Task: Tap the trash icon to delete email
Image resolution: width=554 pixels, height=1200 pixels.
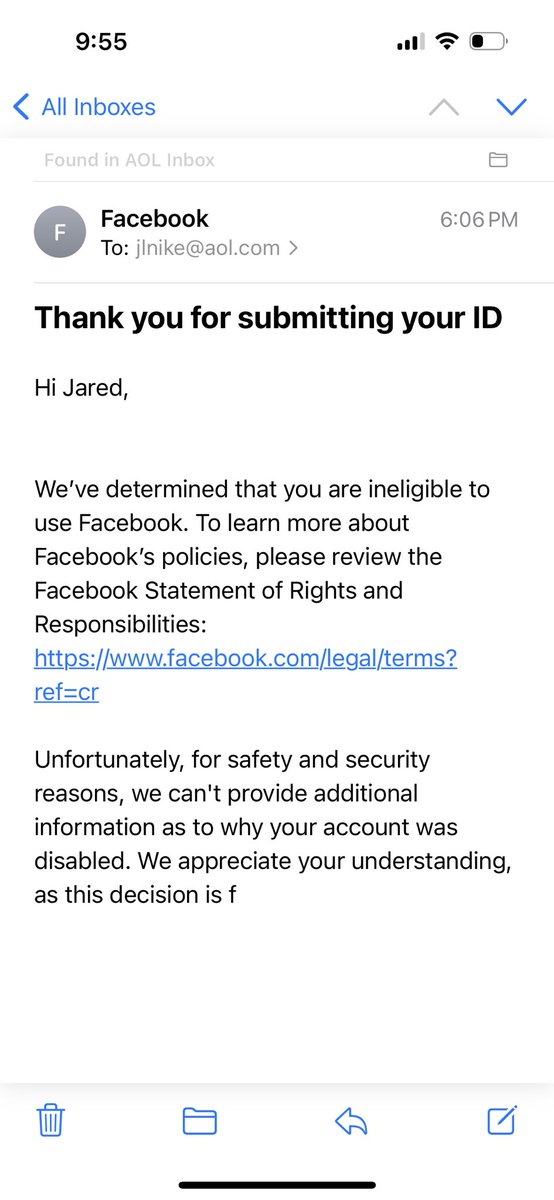Action: 51,1121
